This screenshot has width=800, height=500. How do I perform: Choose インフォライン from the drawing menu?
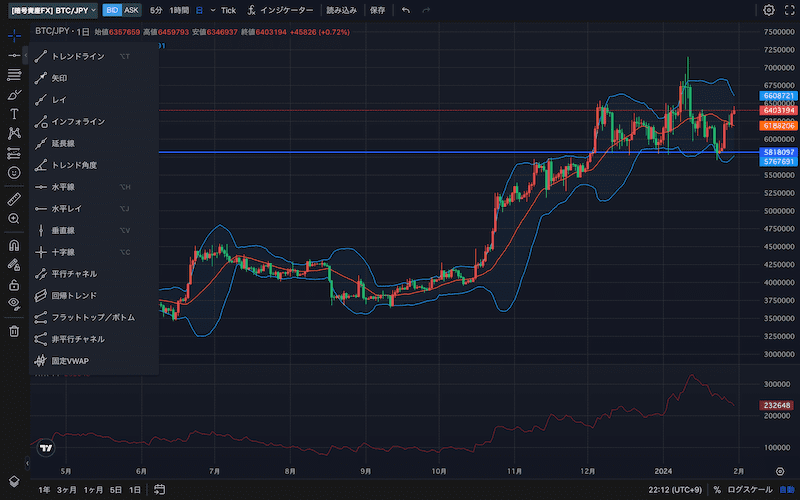94,121
